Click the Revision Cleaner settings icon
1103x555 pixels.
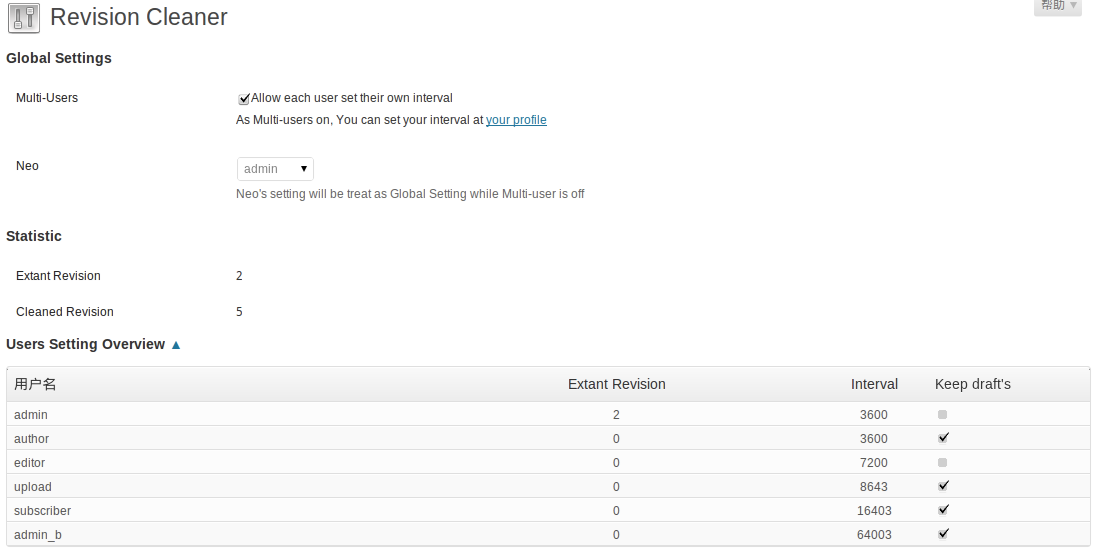pos(23,17)
